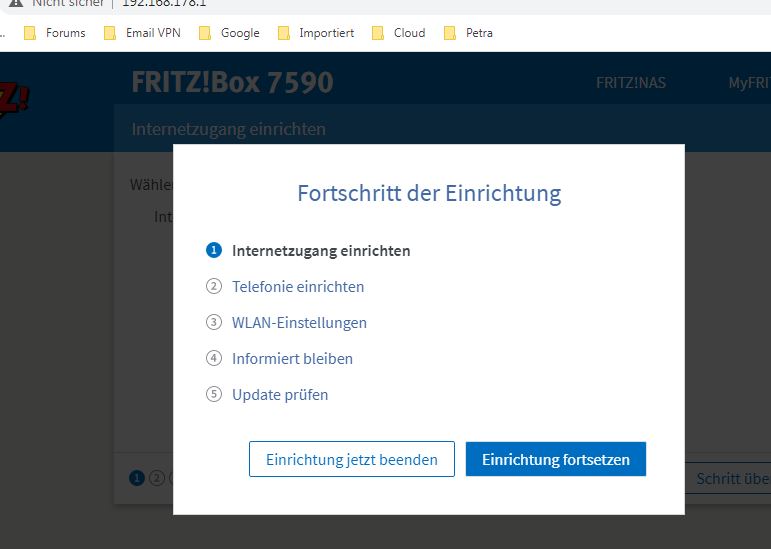The height and width of the screenshot is (549, 771).
Task: Click Einrichtung jetzt beenden button
Action: coord(352,459)
